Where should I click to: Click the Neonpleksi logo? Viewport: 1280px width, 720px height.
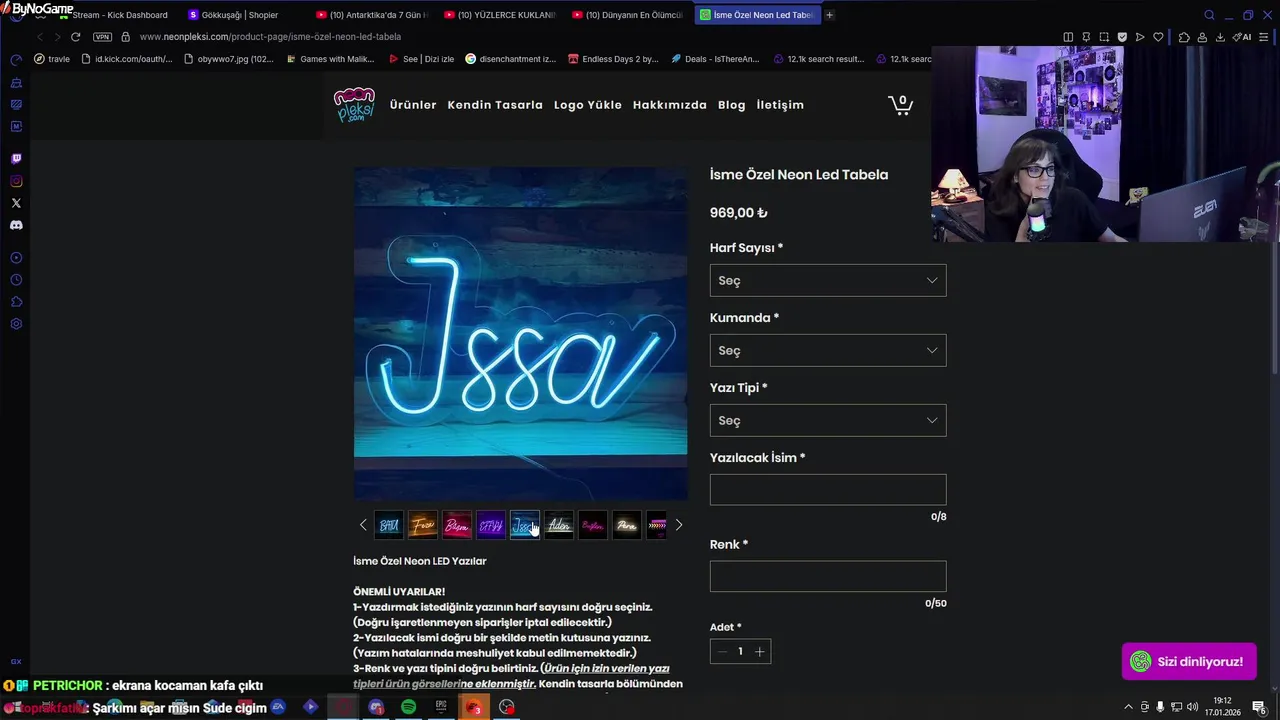tap(354, 105)
